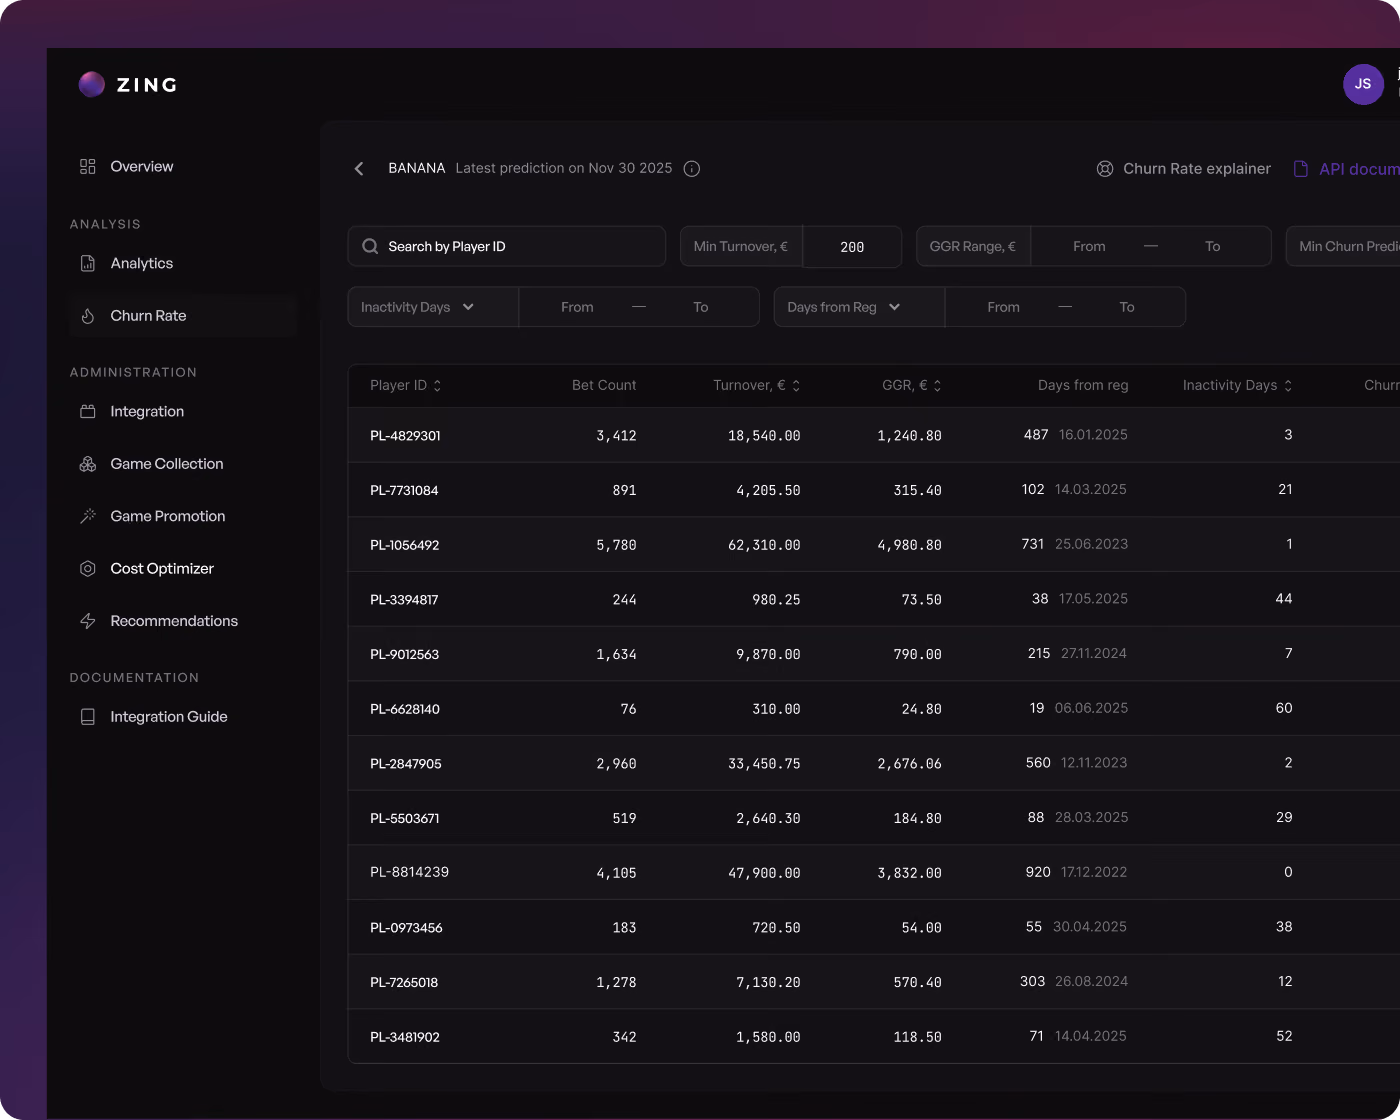Click the GGR Range From field

click(1089, 246)
